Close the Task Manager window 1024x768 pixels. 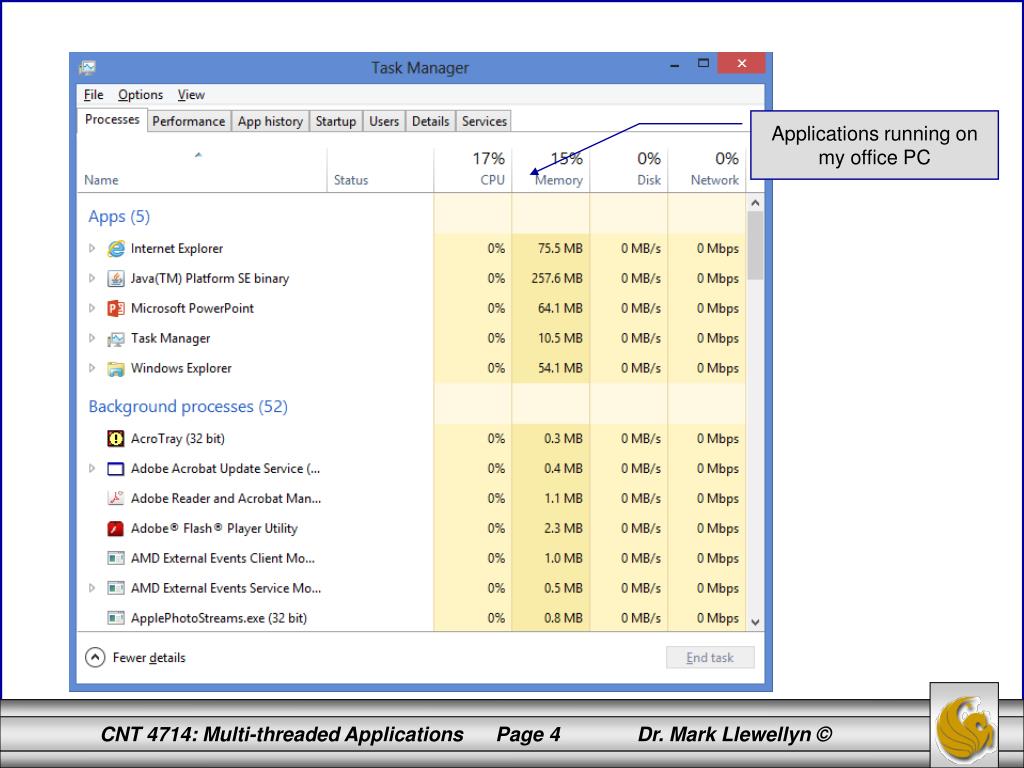coord(741,63)
